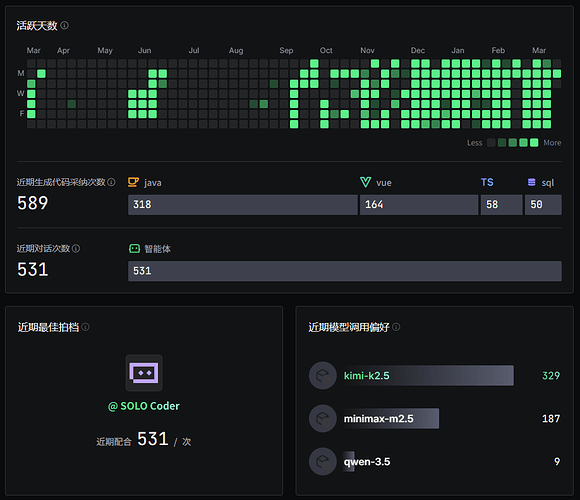Screen dimensions: 580x500
Task: Click the TS language icon
Action: point(487,182)
